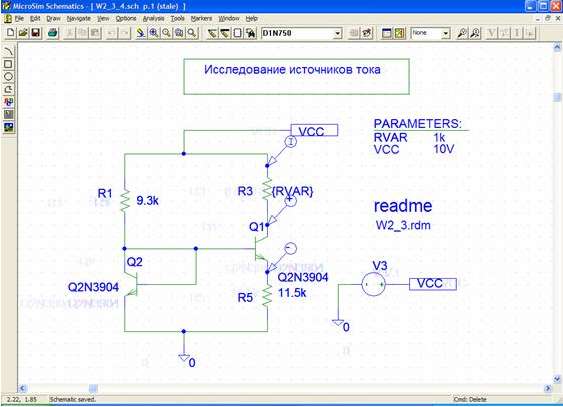
Task: Select the Draw Text tool
Action: point(8,102)
